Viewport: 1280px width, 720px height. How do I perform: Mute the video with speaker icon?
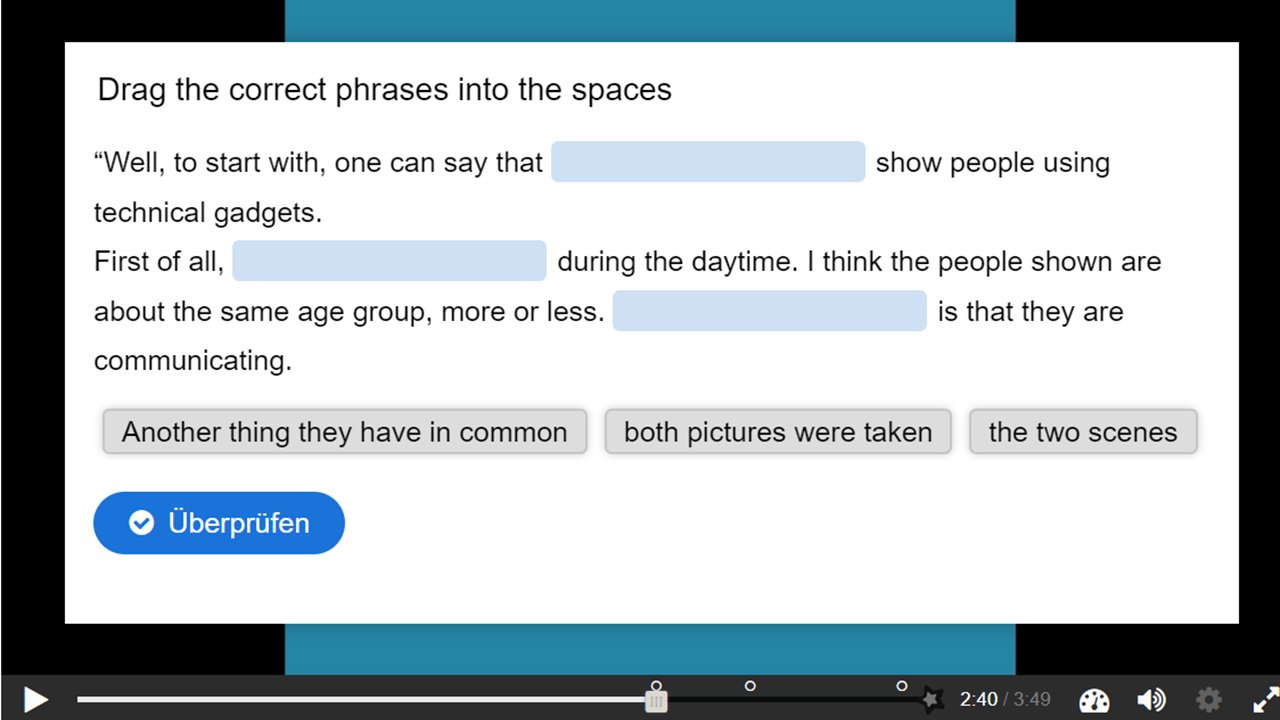[1151, 699]
